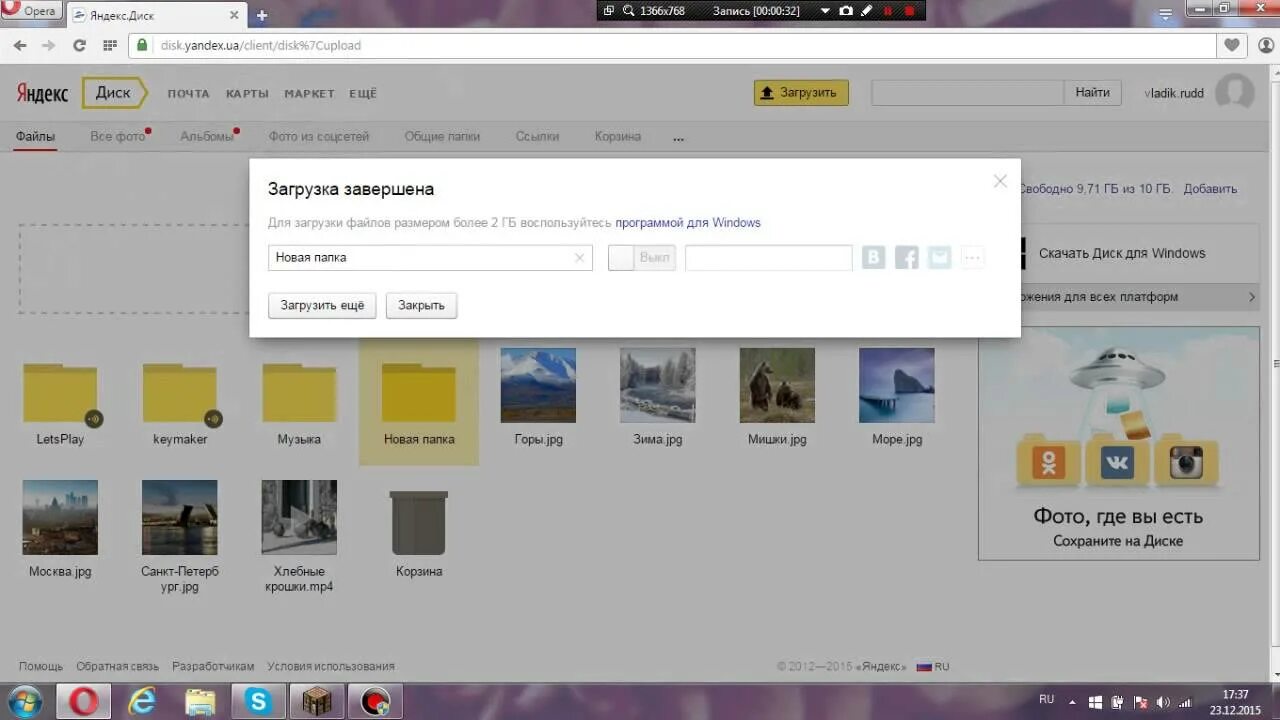Select the LetsPlay folder
The image size is (1280, 720).
[60, 394]
